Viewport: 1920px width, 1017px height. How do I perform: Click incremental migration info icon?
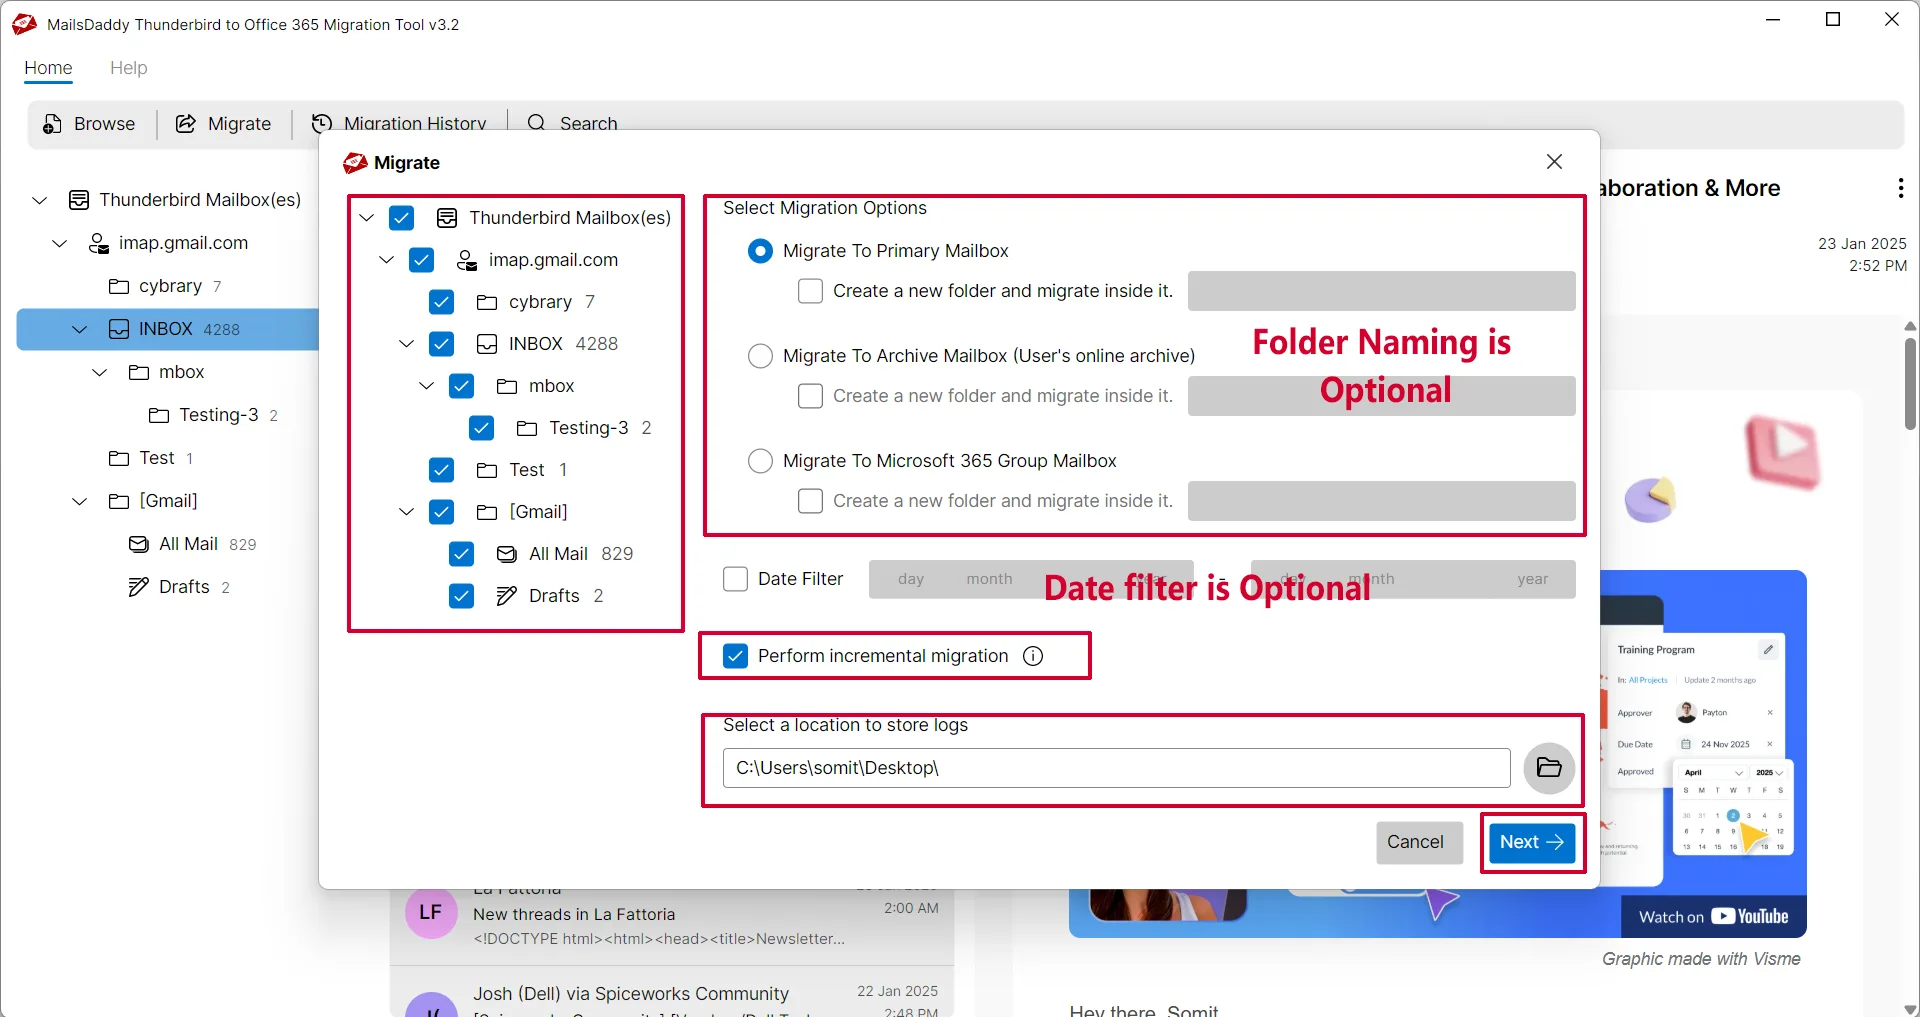coord(1033,656)
